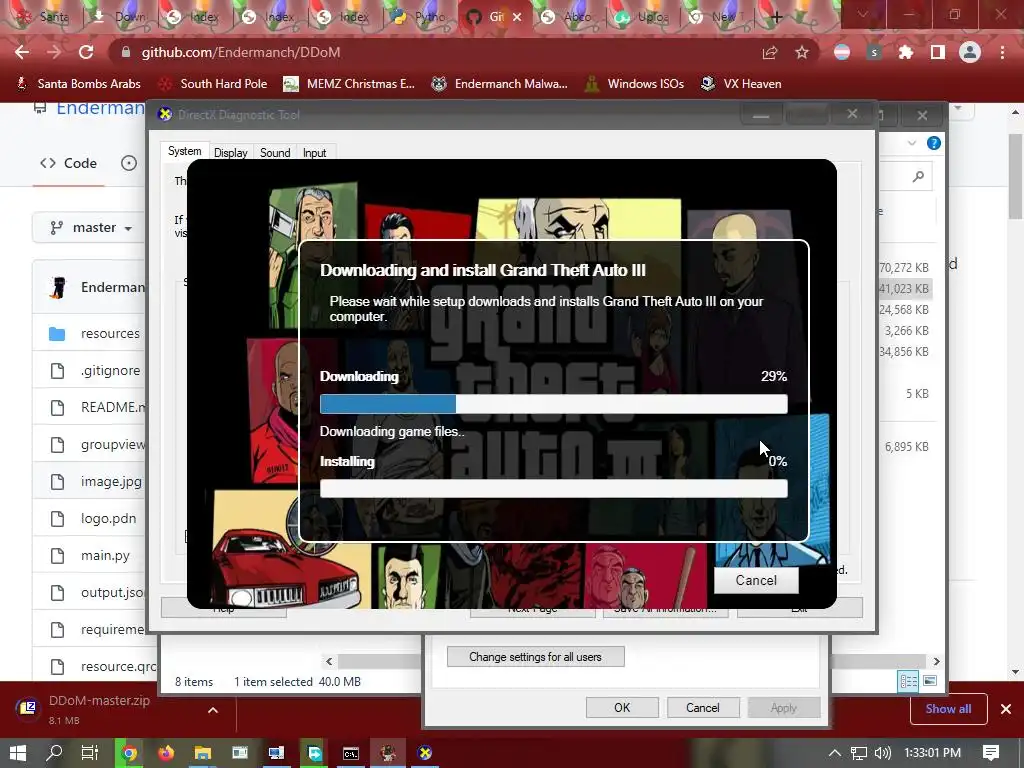Open MEMZ Christmas bookmark
The width and height of the screenshot is (1024, 768).
pyautogui.click(x=349, y=84)
